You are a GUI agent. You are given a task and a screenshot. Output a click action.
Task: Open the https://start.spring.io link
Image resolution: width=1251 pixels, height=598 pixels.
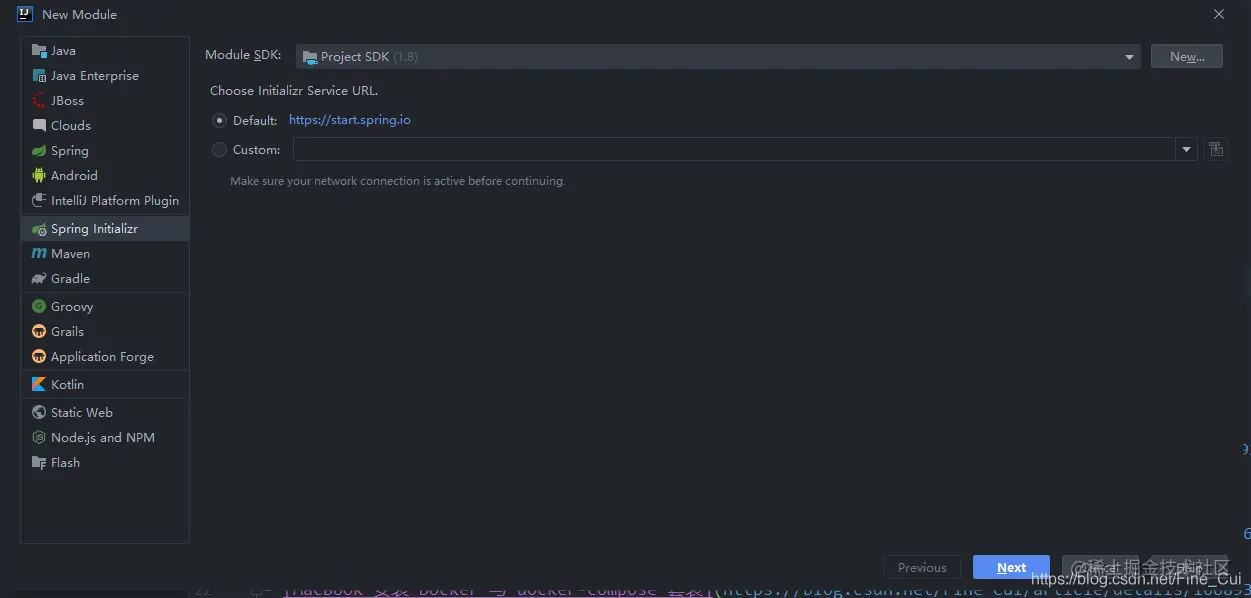[350, 120]
